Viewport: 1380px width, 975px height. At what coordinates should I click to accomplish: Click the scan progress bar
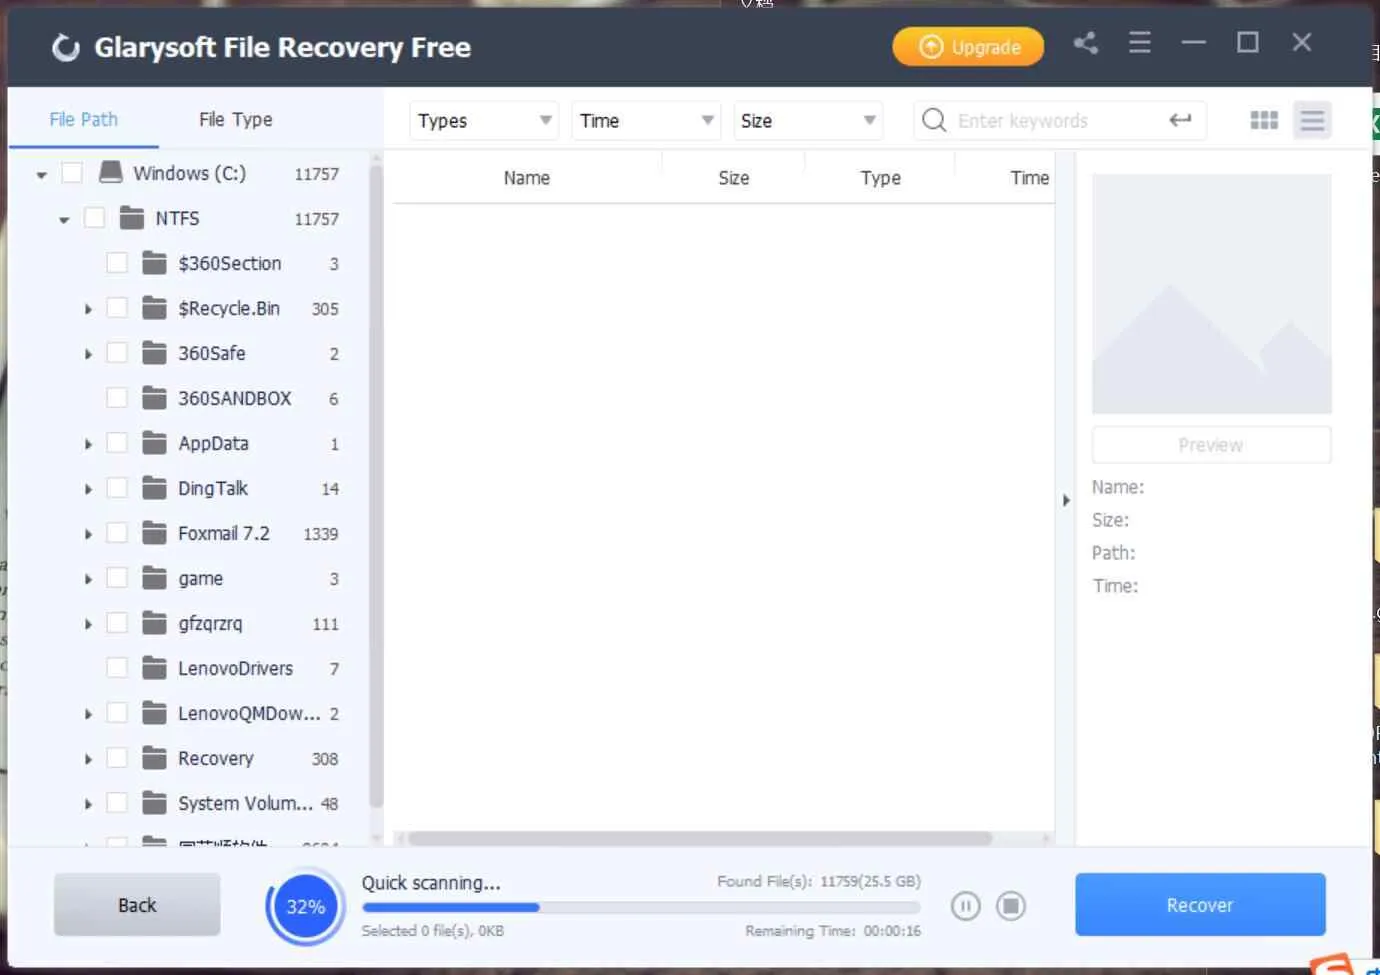[640, 907]
